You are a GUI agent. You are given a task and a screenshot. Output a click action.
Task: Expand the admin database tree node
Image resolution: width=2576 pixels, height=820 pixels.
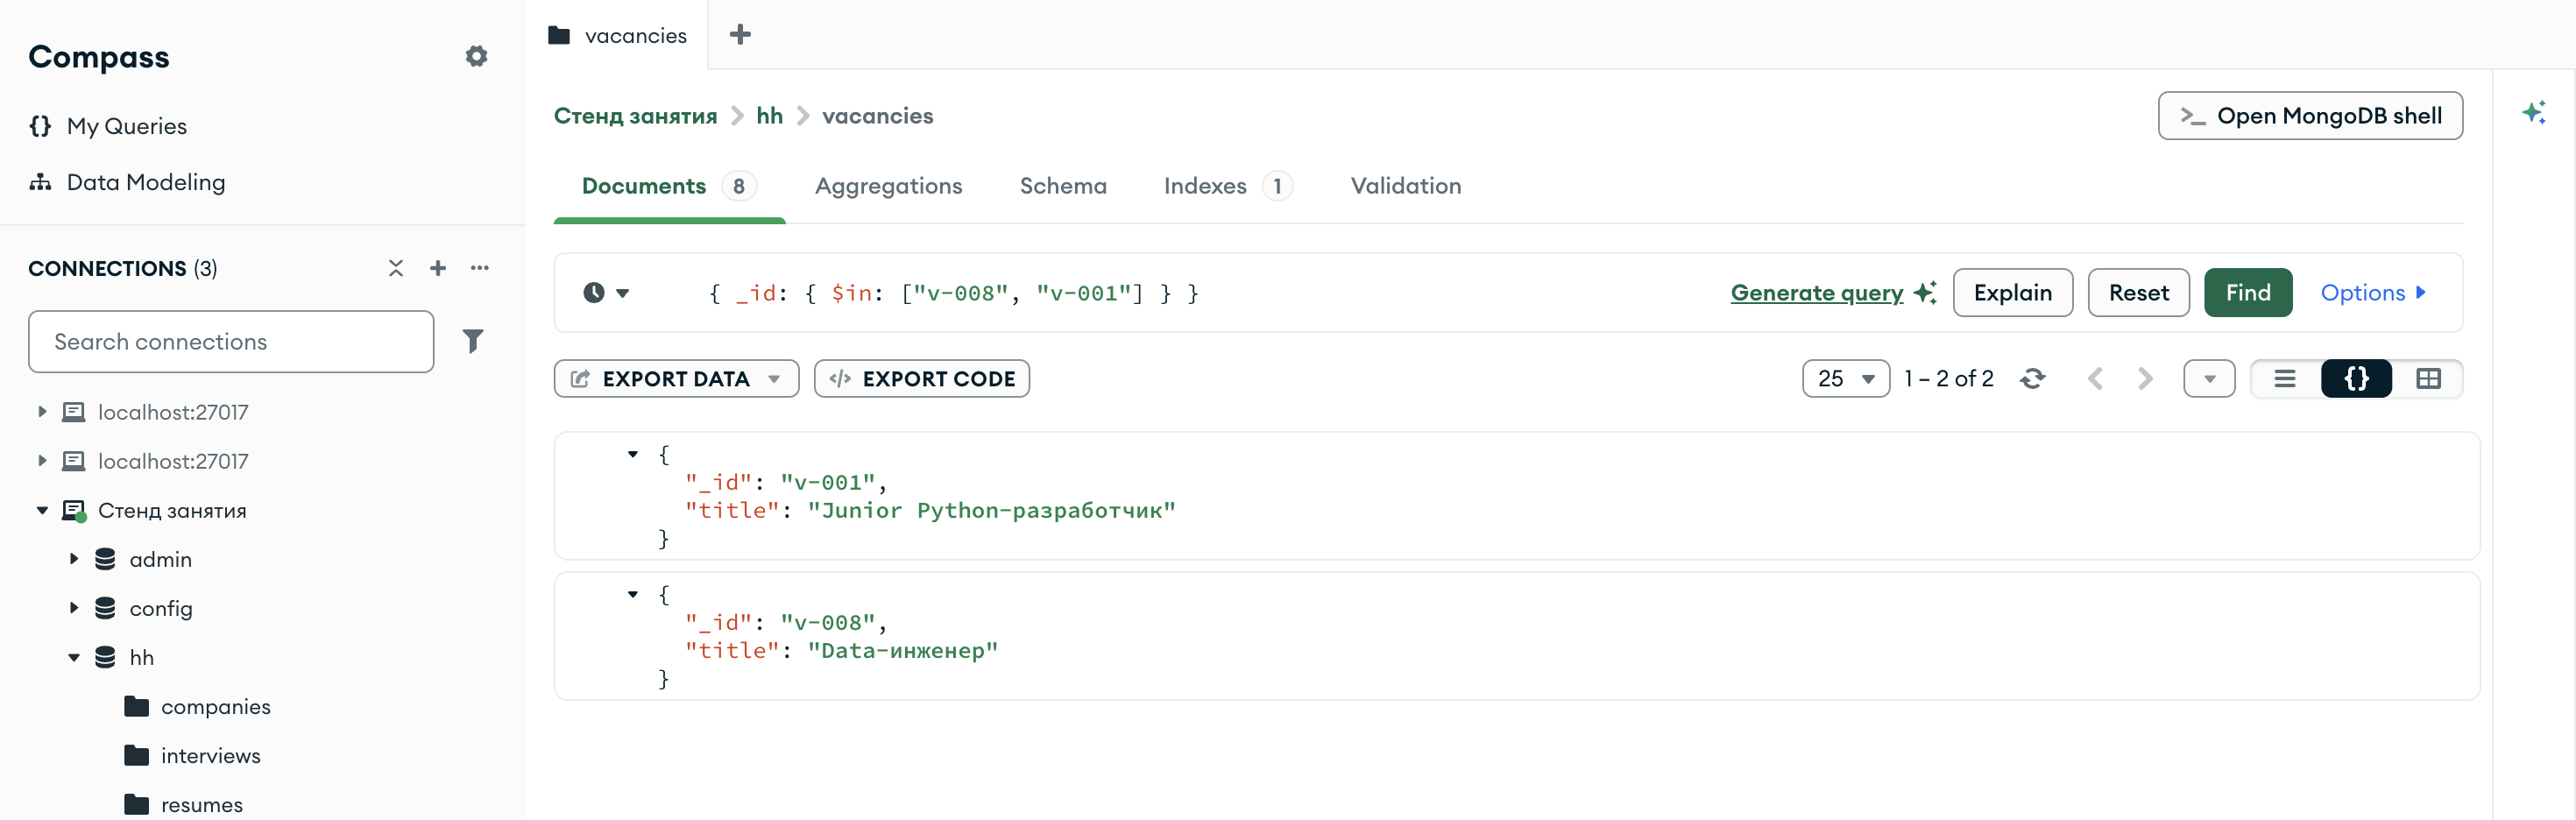pyautogui.click(x=74, y=559)
